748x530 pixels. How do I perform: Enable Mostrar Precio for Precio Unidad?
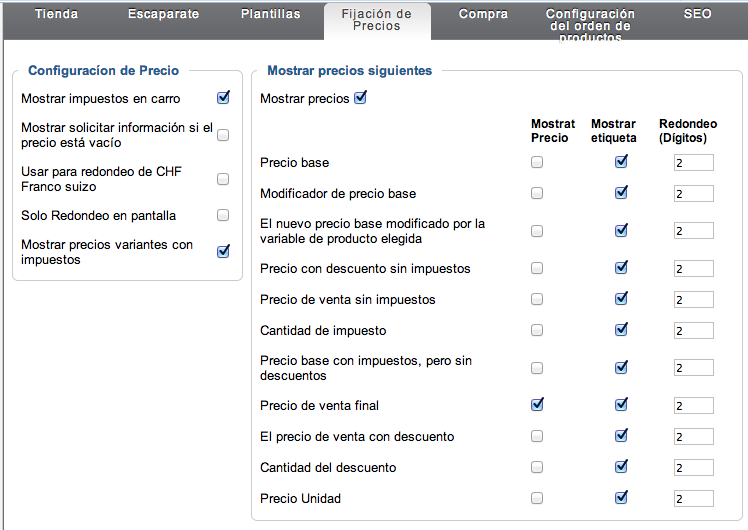[x=537, y=498]
